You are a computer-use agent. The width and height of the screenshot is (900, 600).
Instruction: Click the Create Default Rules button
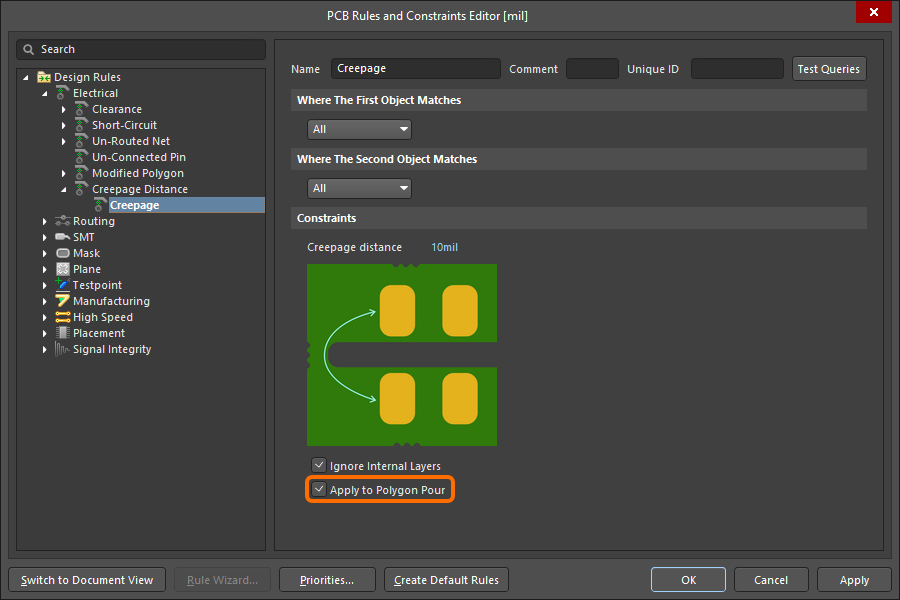446,580
